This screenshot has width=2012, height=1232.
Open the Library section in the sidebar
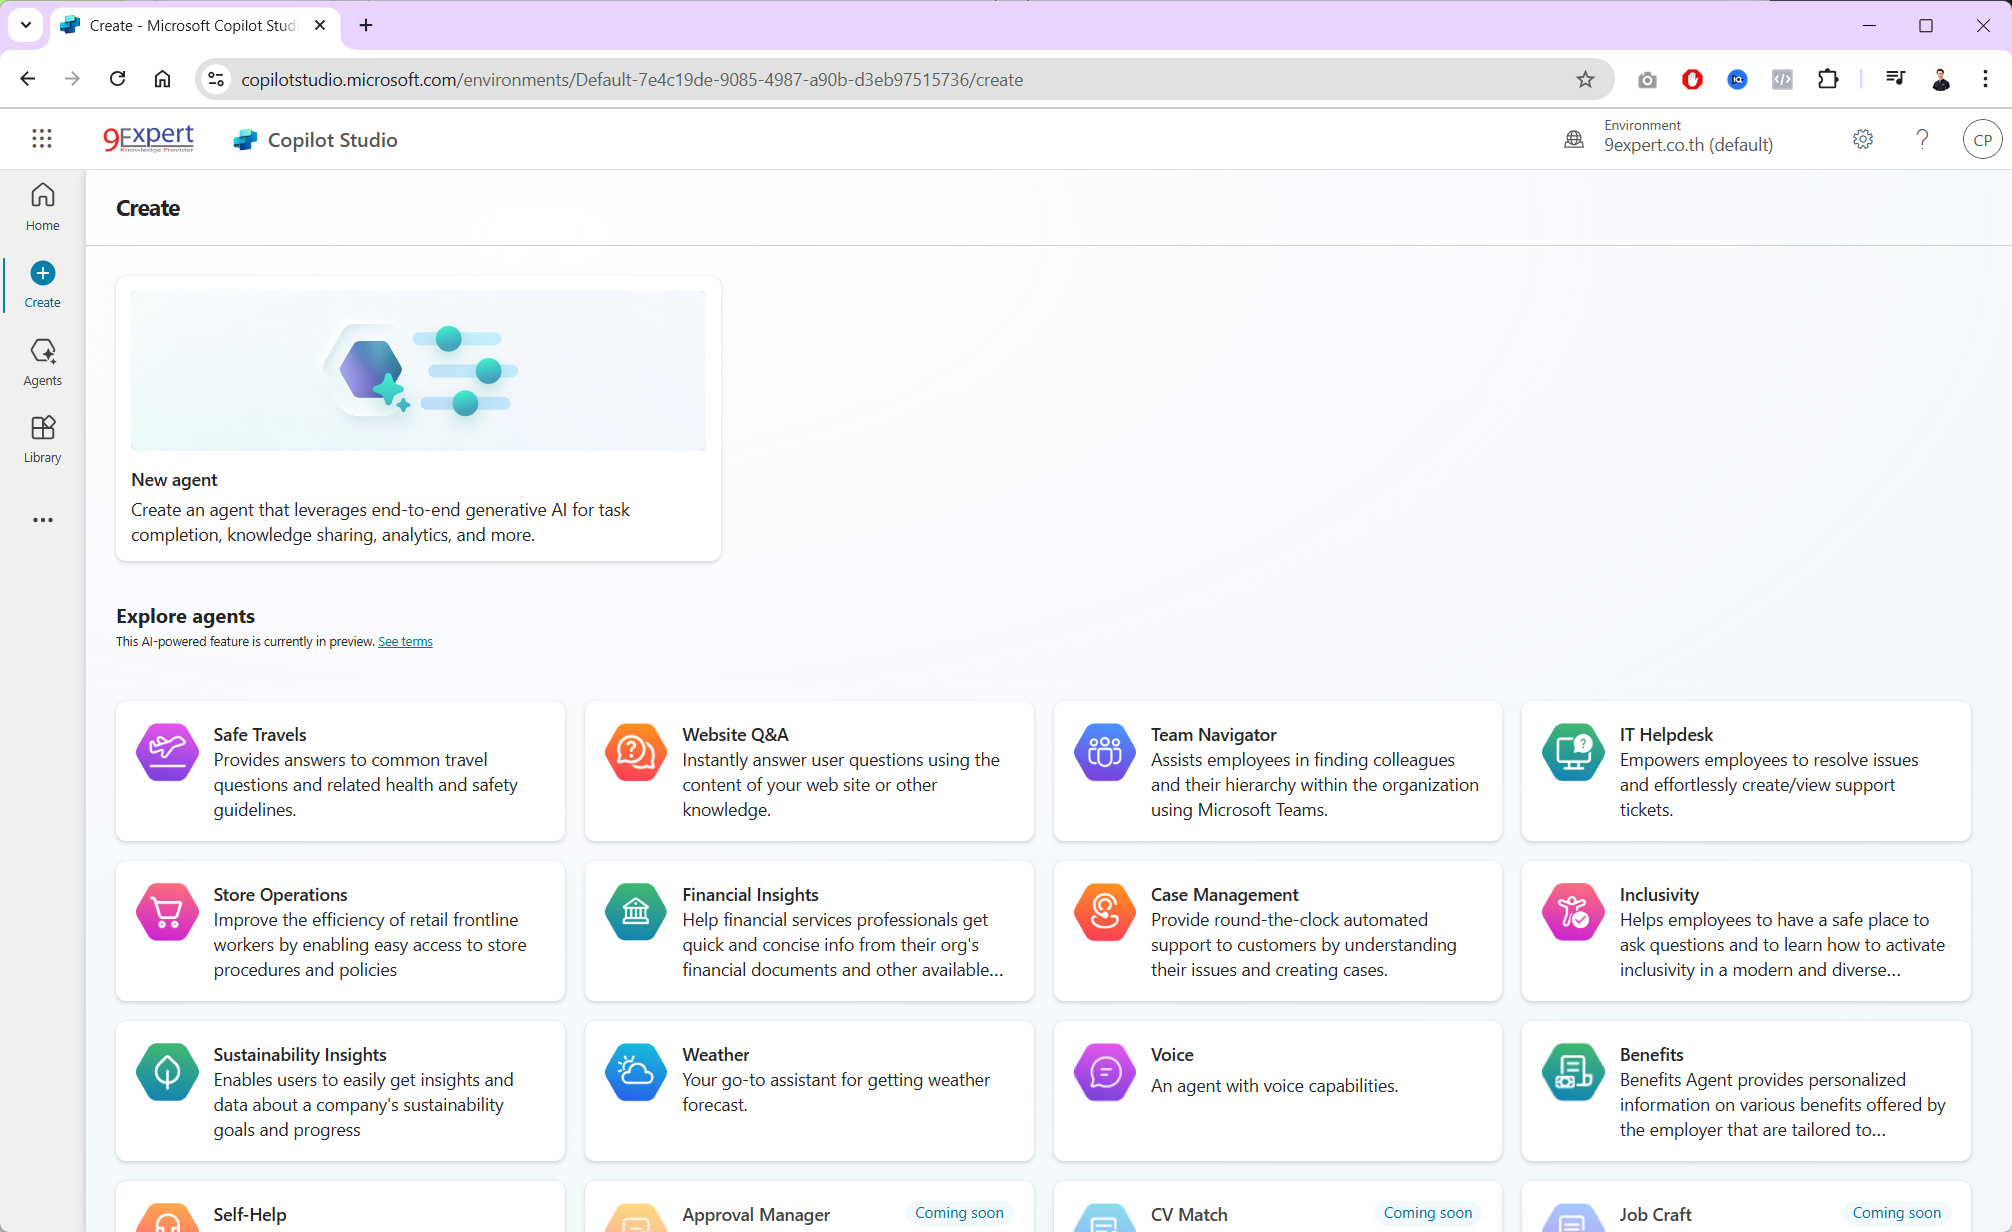click(x=42, y=438)
